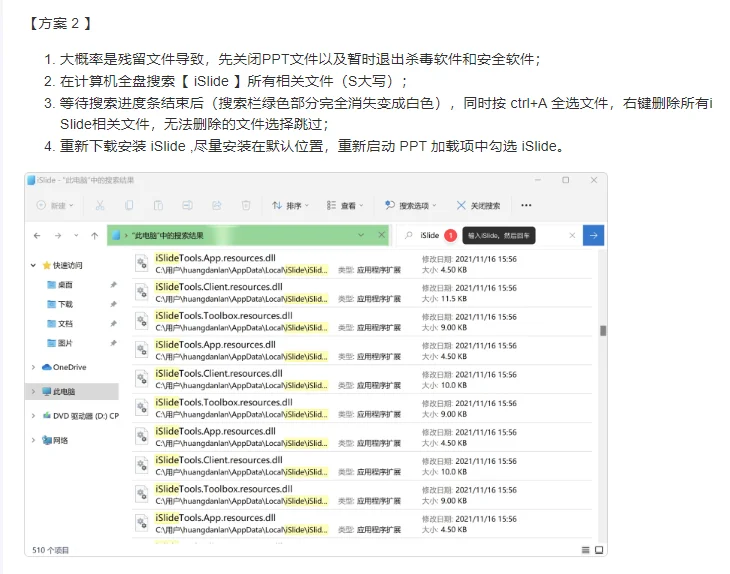Switch to details view icon in status bar
The image size is (730, 574).
click(586, 550)
